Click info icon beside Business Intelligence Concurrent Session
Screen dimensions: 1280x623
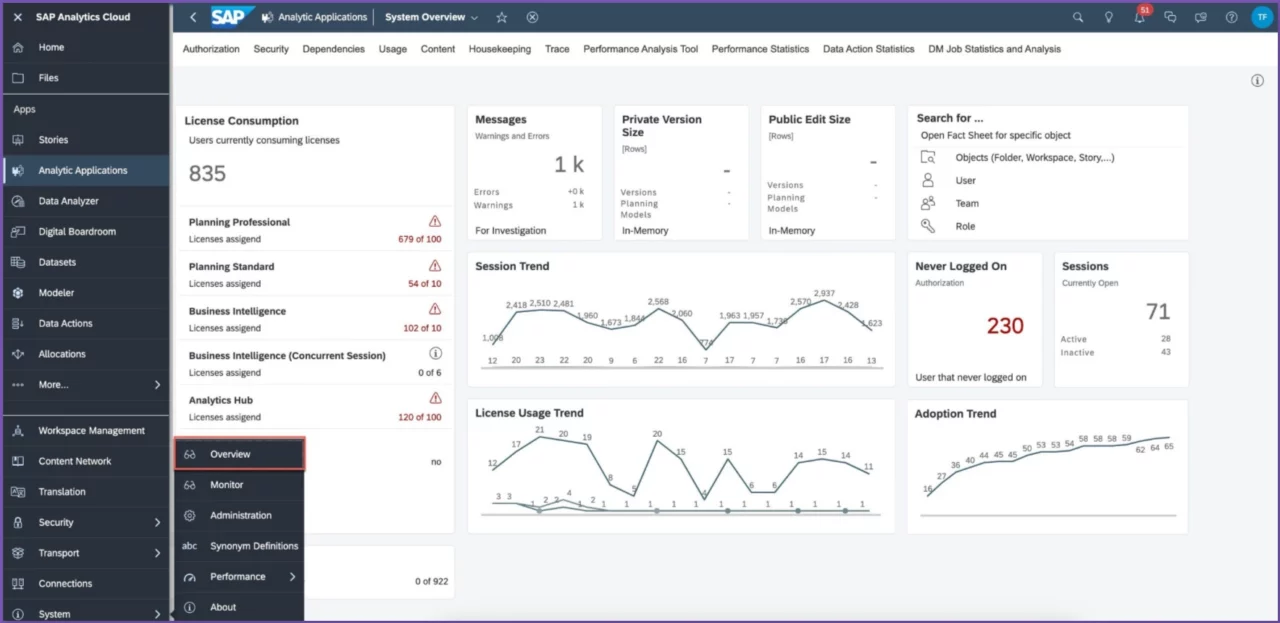(x=435, y=354)
